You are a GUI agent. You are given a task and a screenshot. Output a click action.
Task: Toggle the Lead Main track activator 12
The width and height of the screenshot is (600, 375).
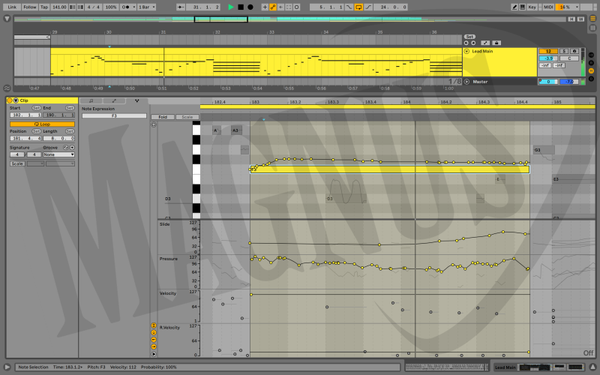pos(548,51)
